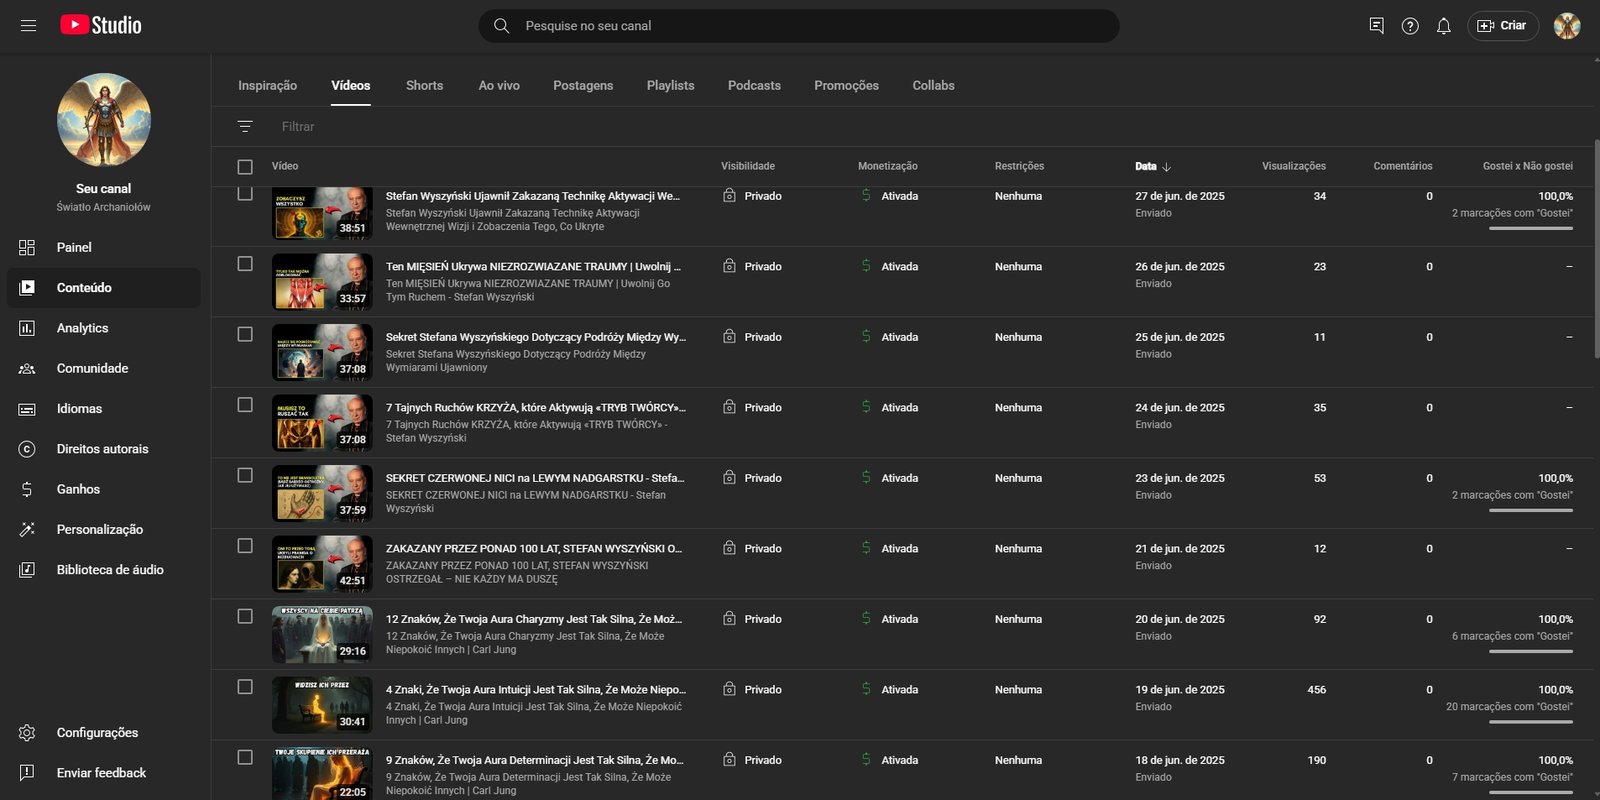The image size is (1600, 800).
Task: Click the YouTube Studio logo
Action: point(101,26)
